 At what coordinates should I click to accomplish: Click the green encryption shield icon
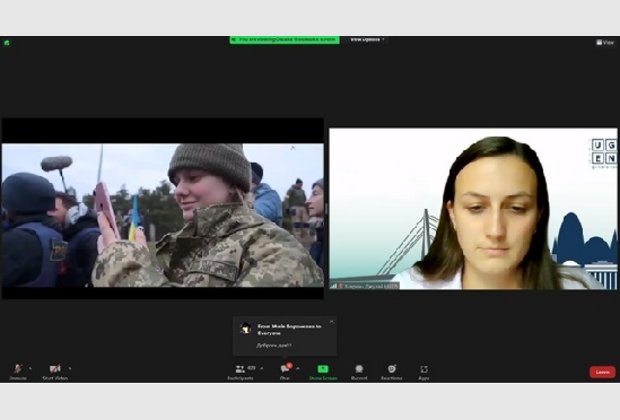pos(7,42)
